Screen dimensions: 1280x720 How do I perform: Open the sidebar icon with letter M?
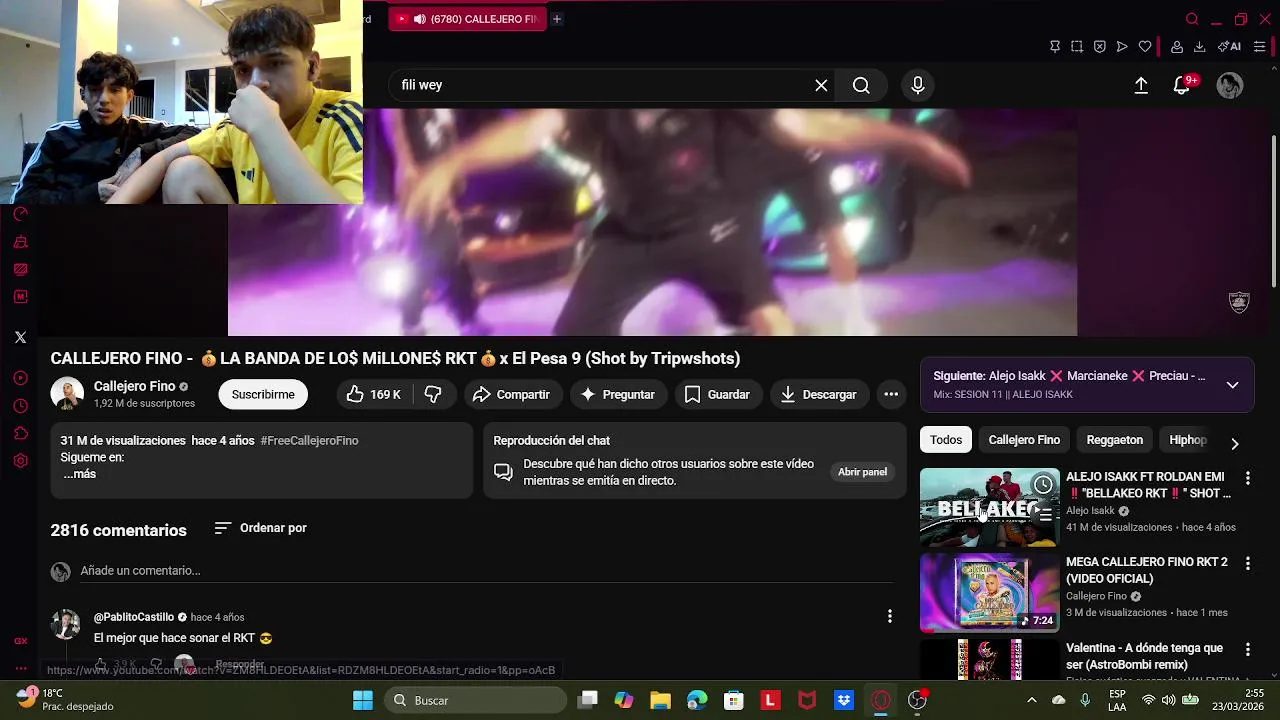point(20,297)
